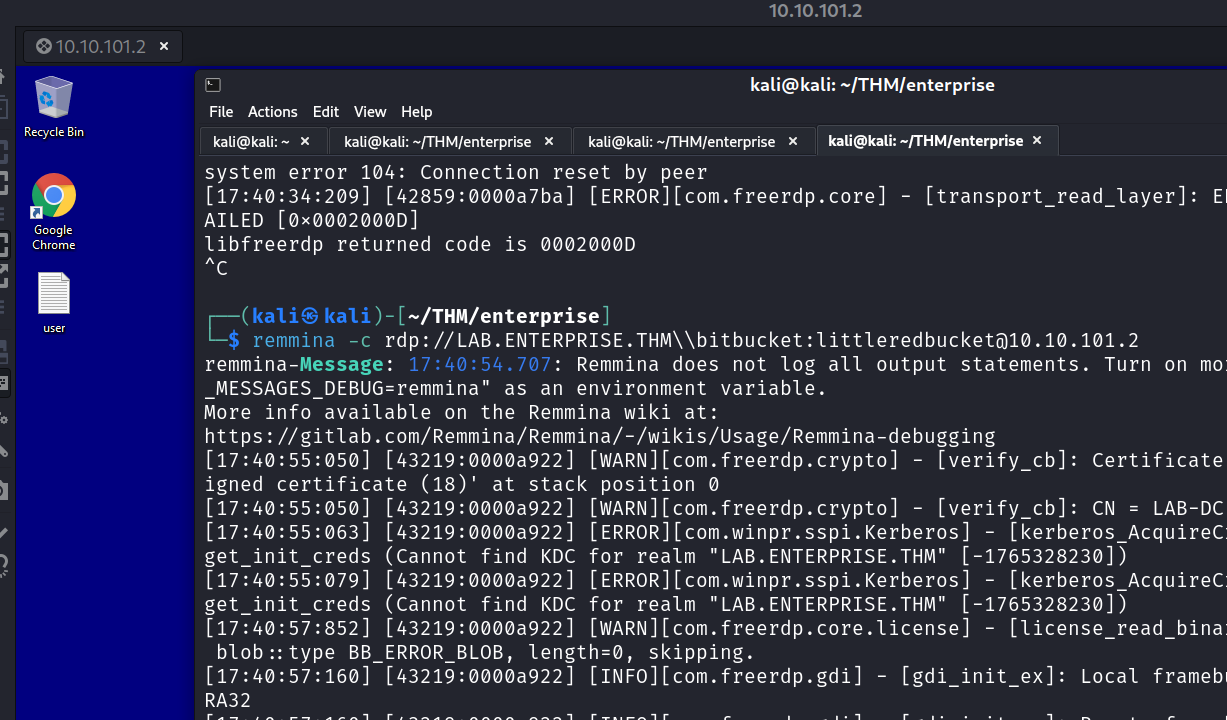1227x720 pixels.
Task: Close the 10.10.101.2 Remmina connection tab
Action: coord(164,46)
